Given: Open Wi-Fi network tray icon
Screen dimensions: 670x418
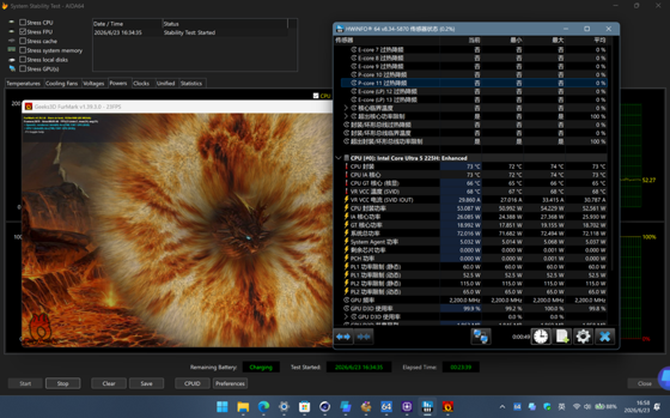Looking at the screenshot, I should (x=576, y=406).
